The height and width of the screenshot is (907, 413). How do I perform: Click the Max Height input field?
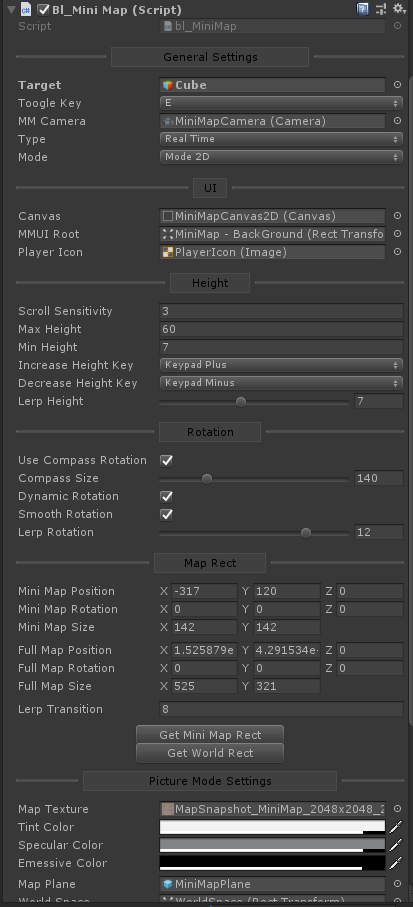[281, 329]
